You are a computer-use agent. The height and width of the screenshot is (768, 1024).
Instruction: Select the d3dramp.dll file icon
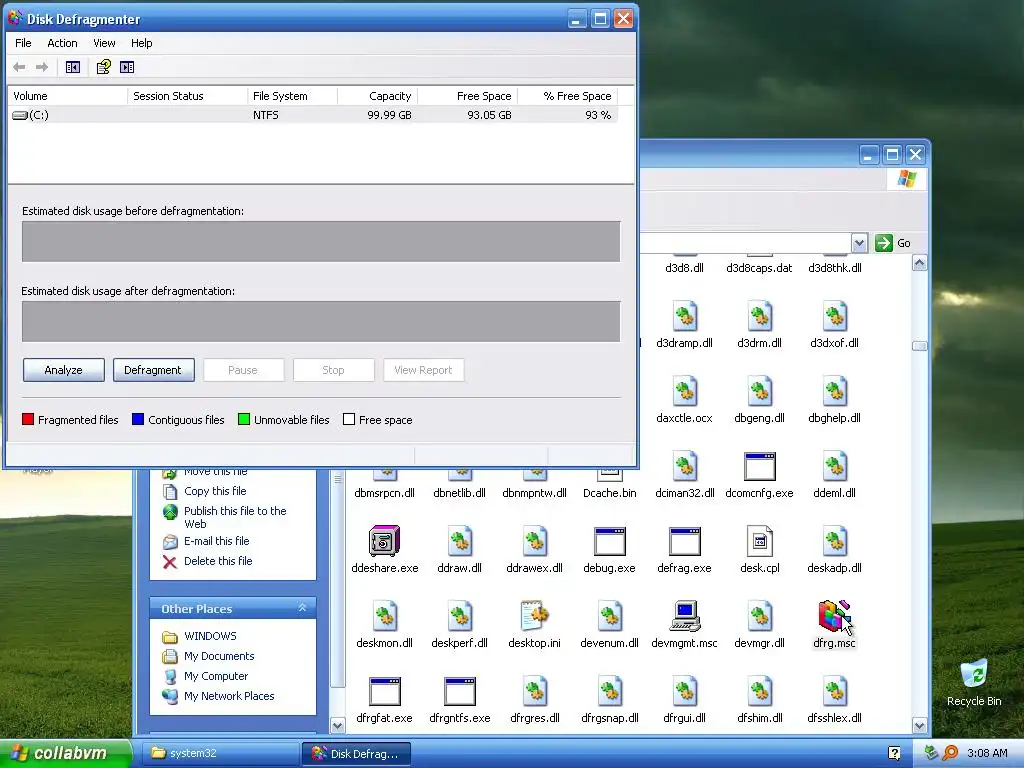pos(684,317)
